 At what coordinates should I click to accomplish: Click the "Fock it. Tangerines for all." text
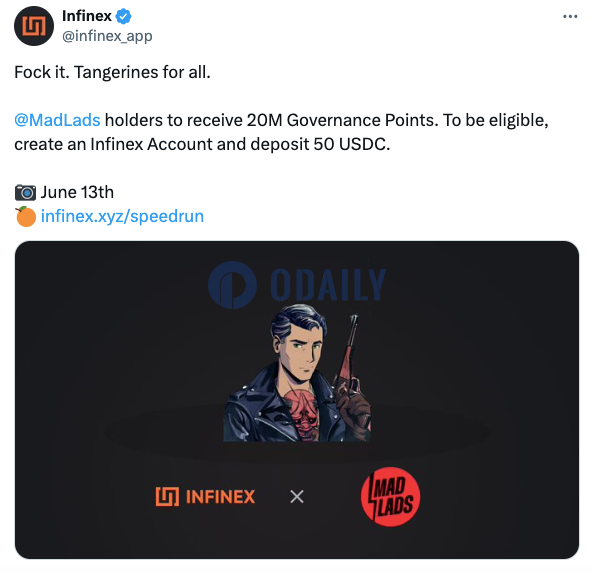[112, 72]
